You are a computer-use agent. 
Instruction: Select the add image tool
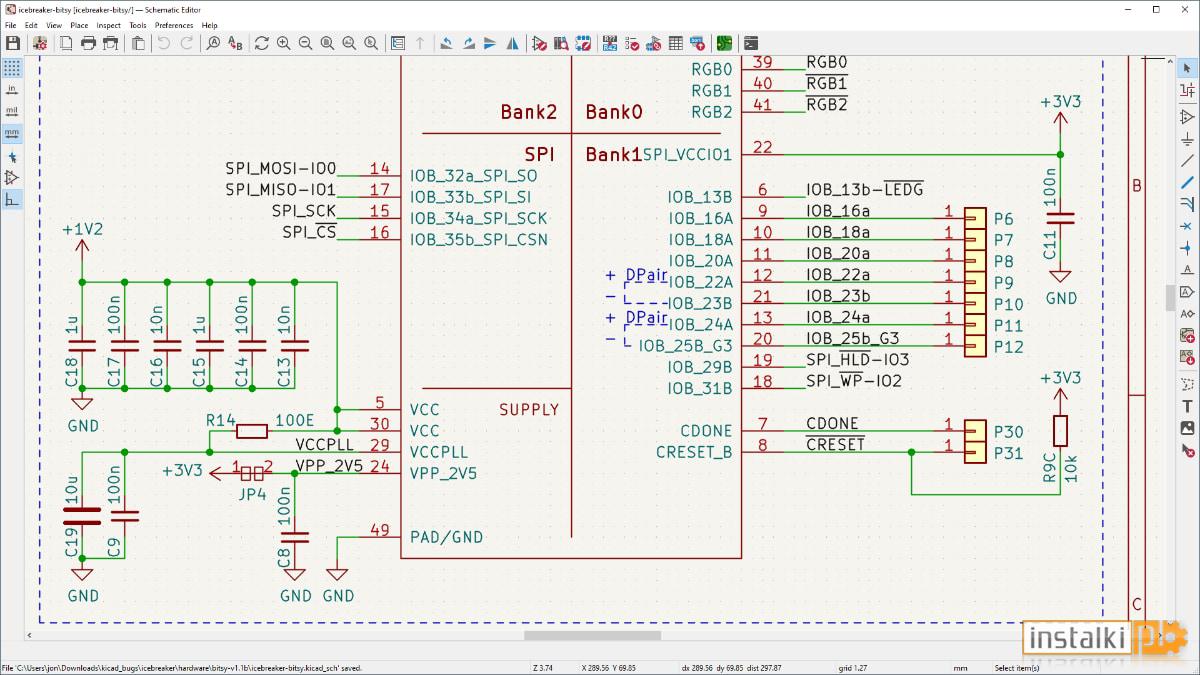1187,428
